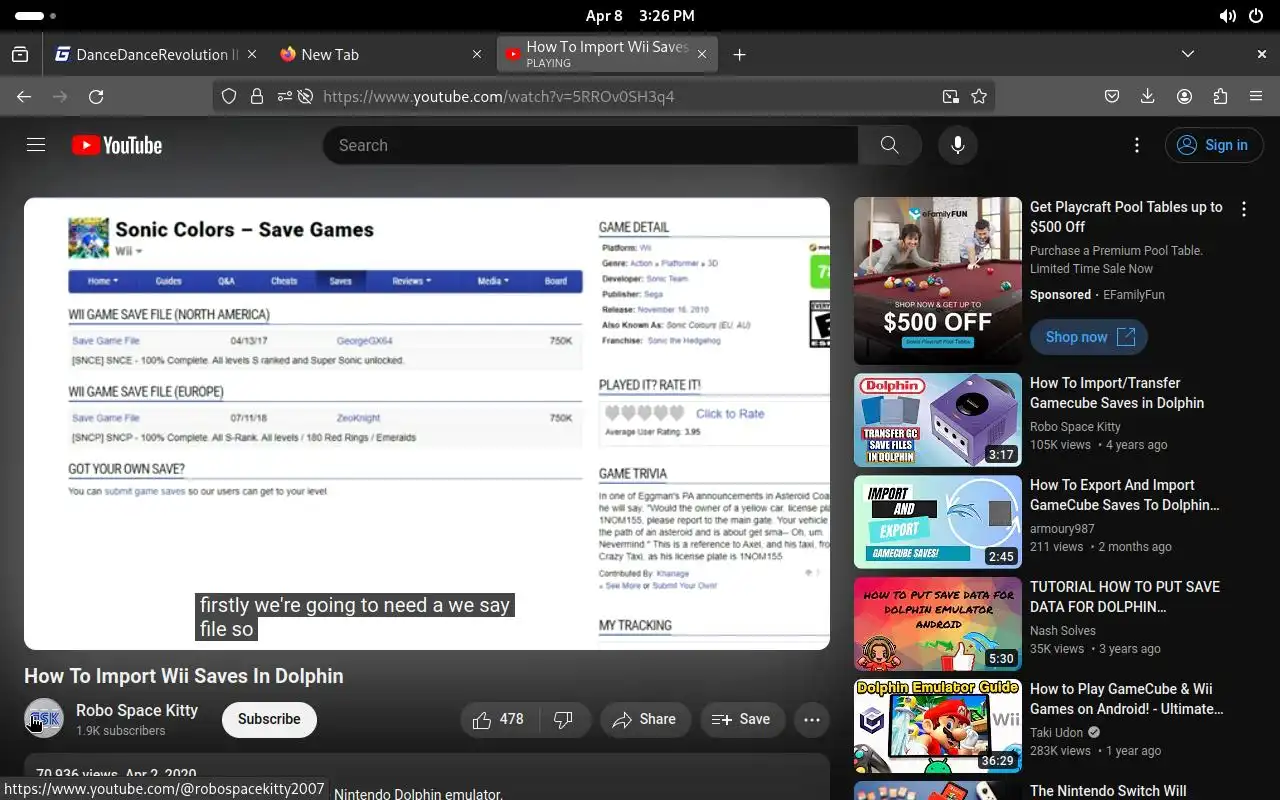Viewport: 1280px width, 800px height.
Task: Open YouTube hamburger guide menu
Action: pos(36,145)
